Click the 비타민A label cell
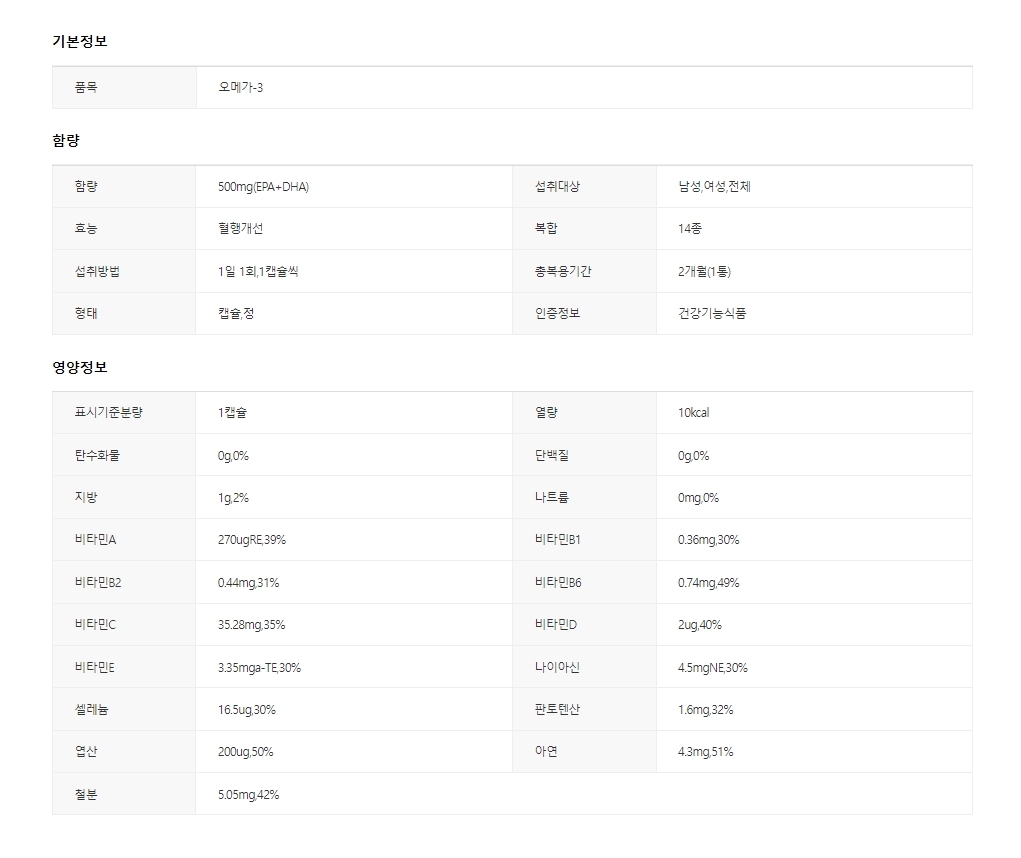Image resolution: width=1021 pixels, height=858 pixels. tap(96, 540)
